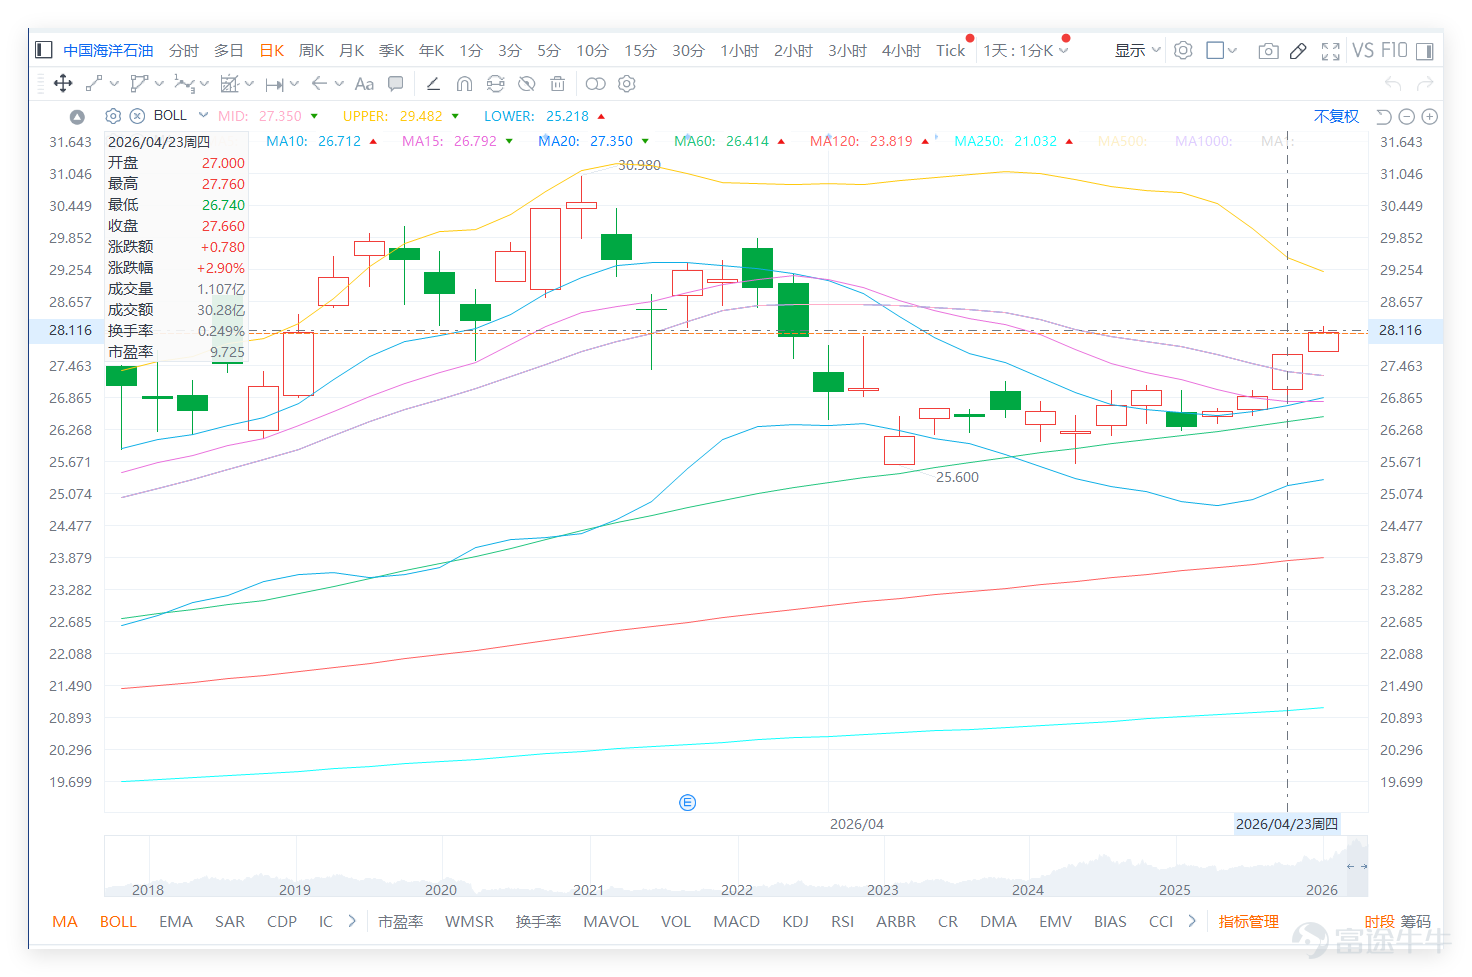Delete drawings with the trash icon
The width and height of the screenshot is (1472, 977).
[x=558, y=84]
